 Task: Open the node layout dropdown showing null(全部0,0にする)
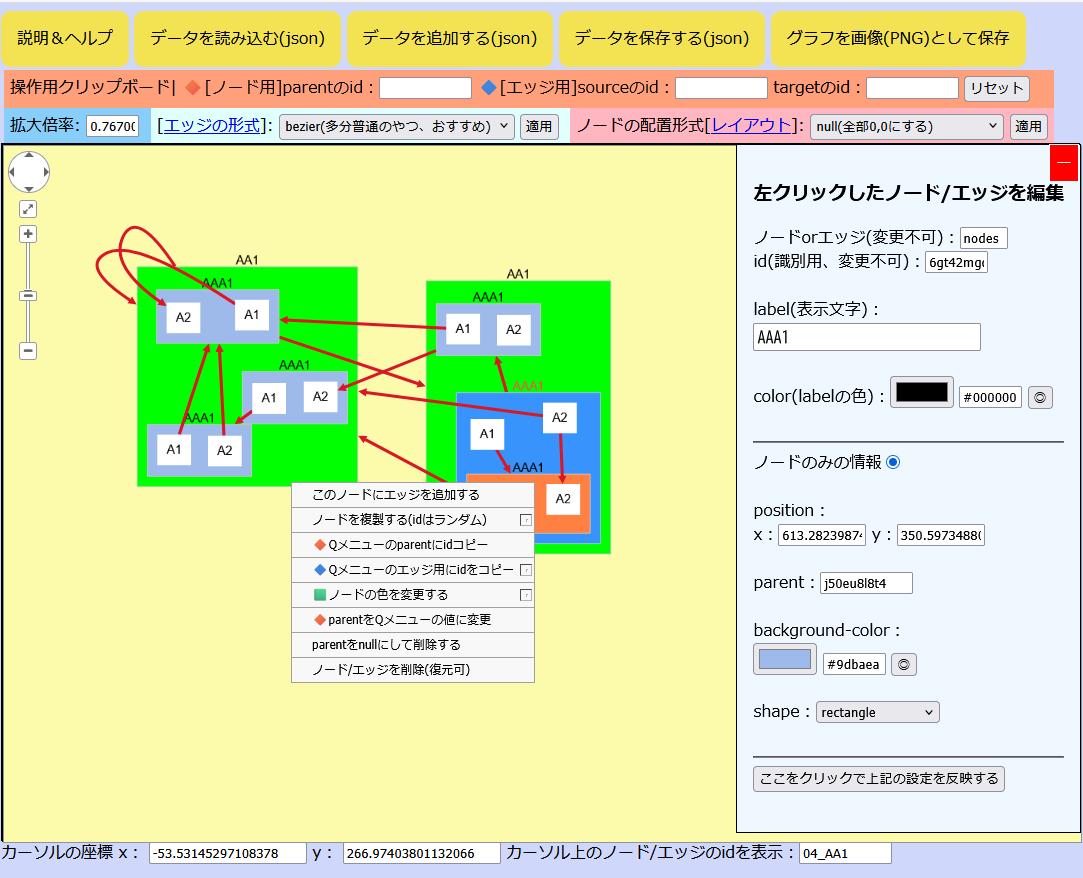[x=905, y=126]
